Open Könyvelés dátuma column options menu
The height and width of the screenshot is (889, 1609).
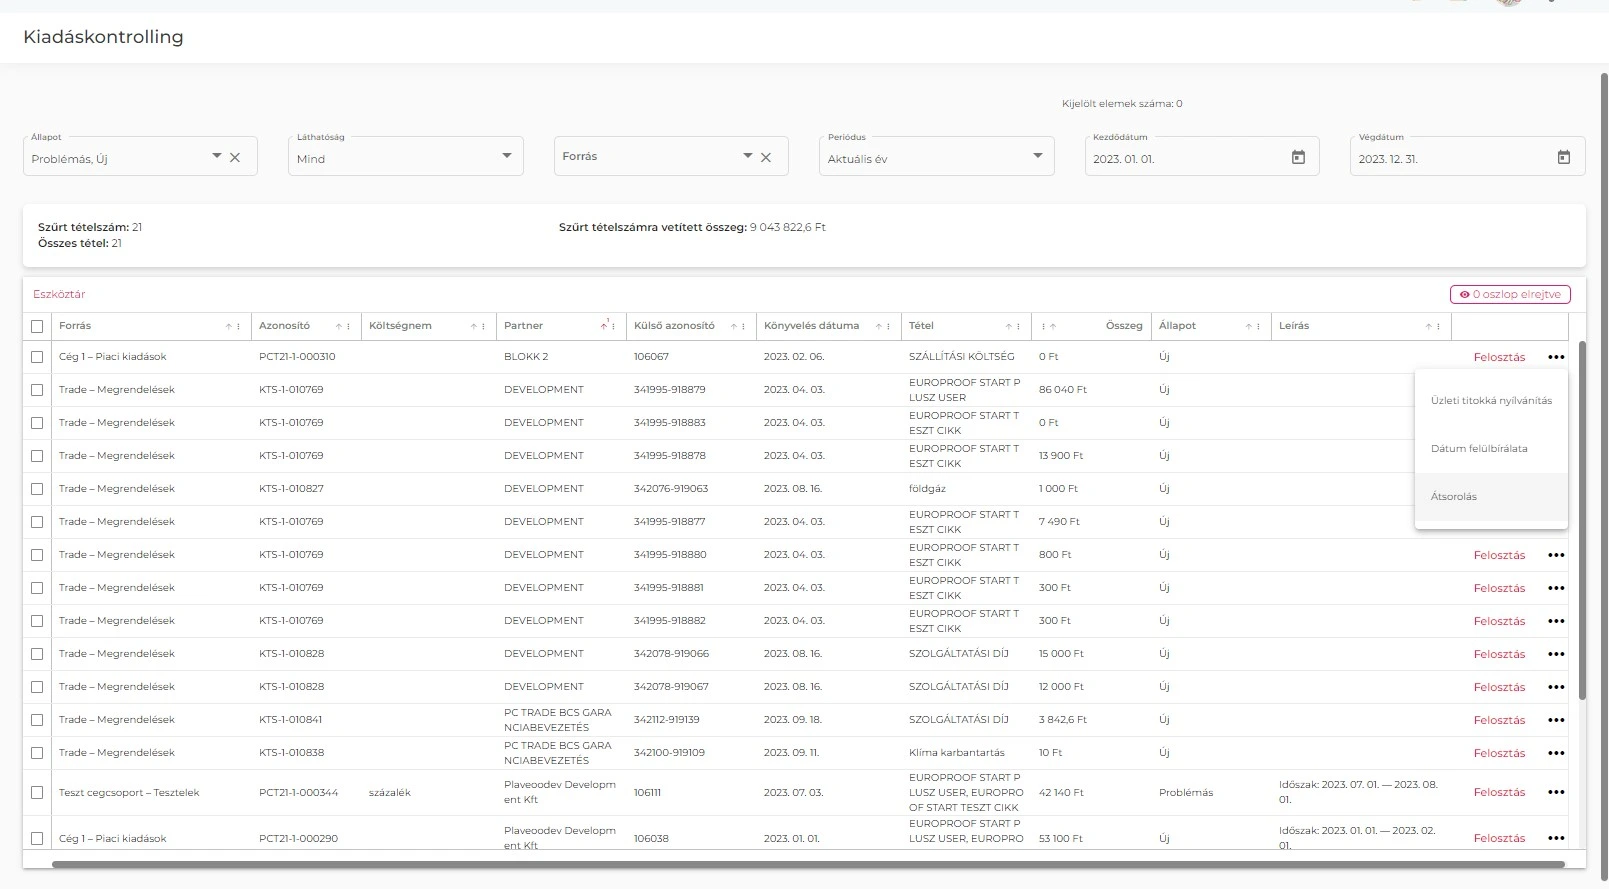888,327
